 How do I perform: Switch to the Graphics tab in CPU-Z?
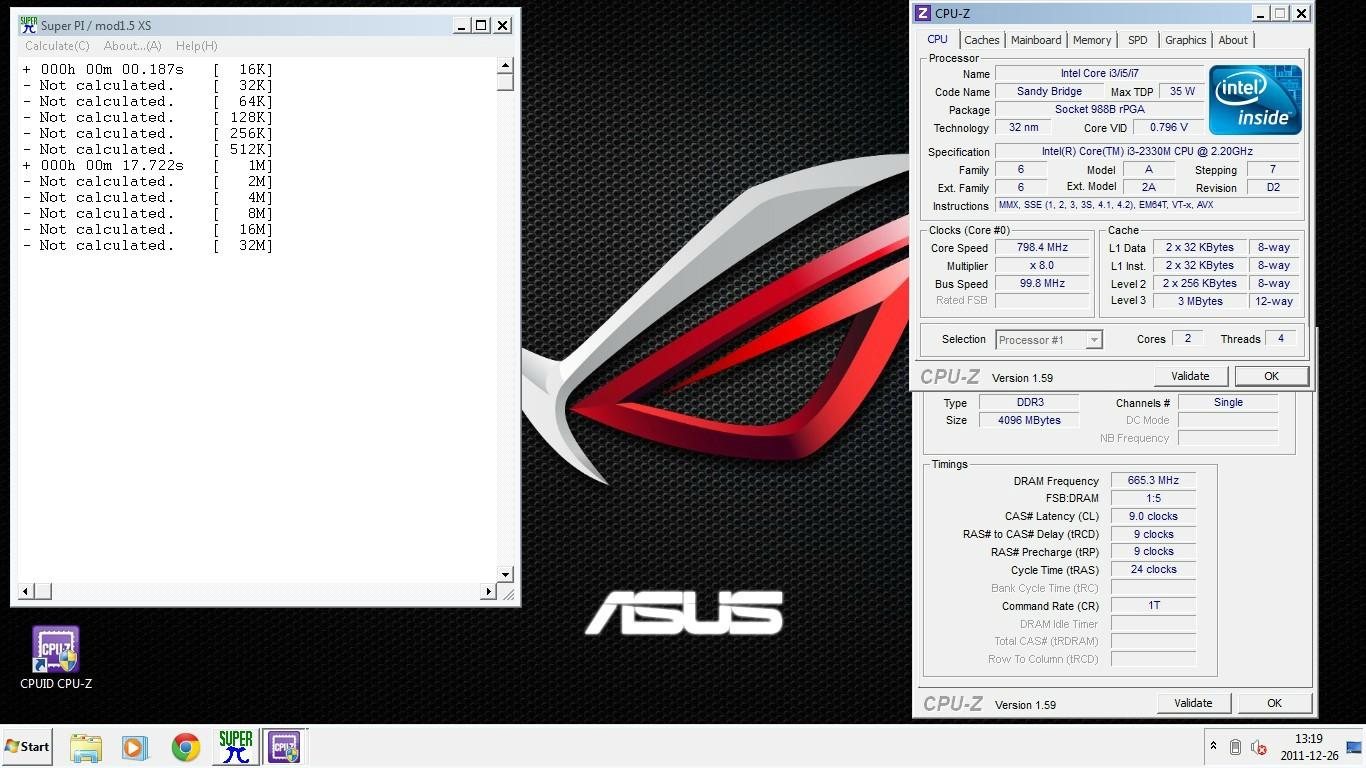click(x=1185, y=40)
